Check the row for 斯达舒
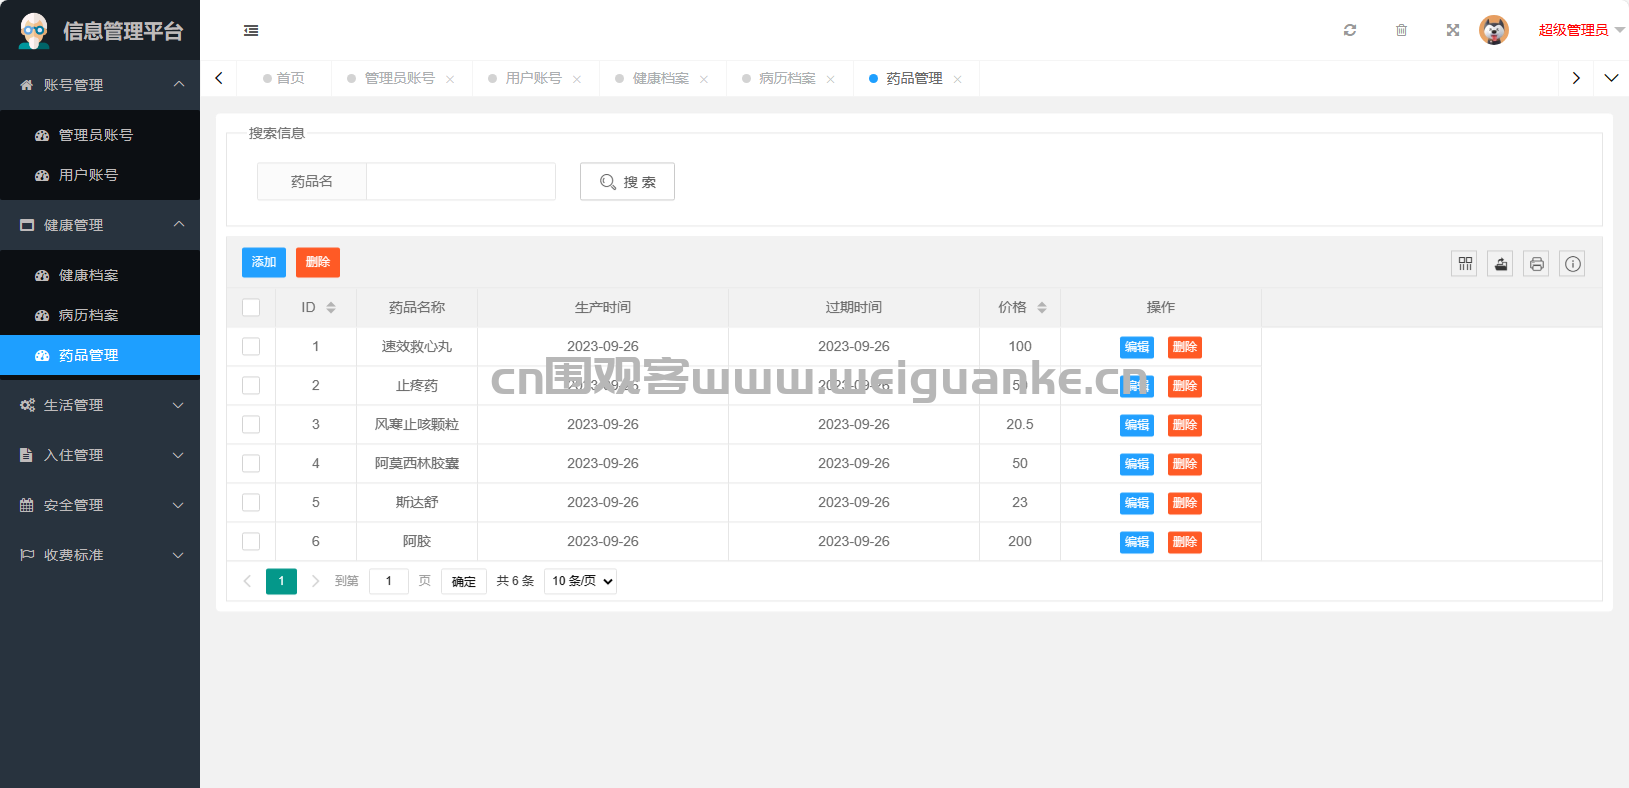This screenshot has width=1629, height=788. [x=251, y=503]
